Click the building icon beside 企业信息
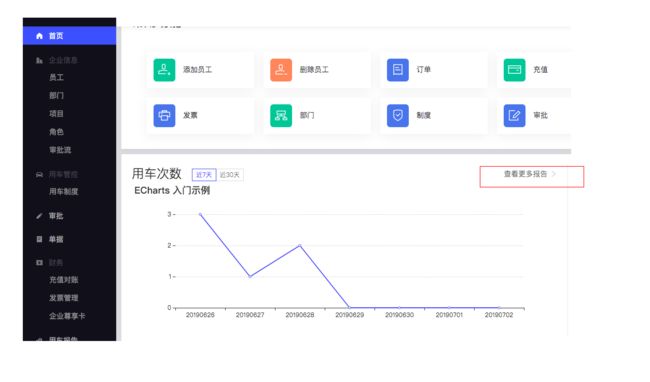The image size is (650, 382). [39, 60]
